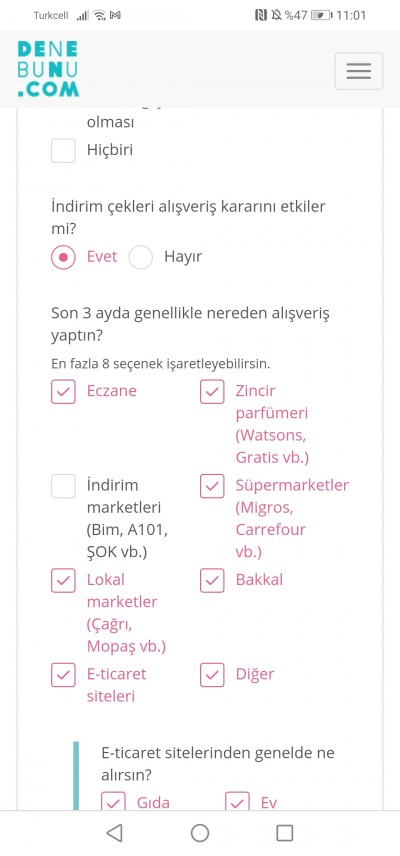
Task: Select the Evet radio button
Action: [63, 257]
